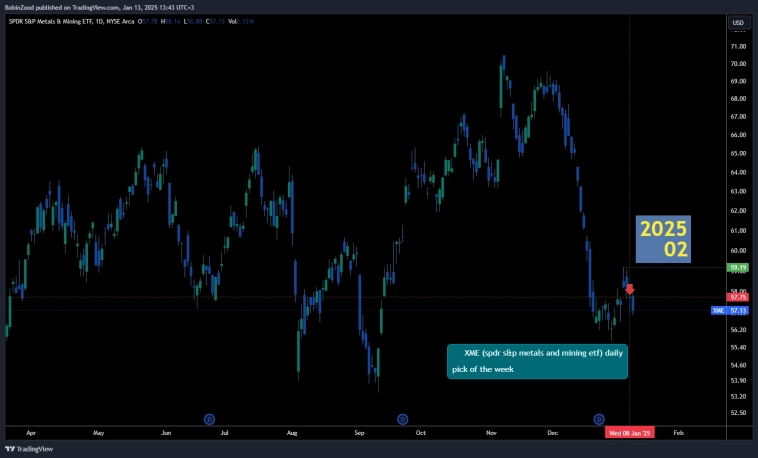Open the USD currency selector
The height and width of the screenshot is (458, 758).
click(738, 22)
